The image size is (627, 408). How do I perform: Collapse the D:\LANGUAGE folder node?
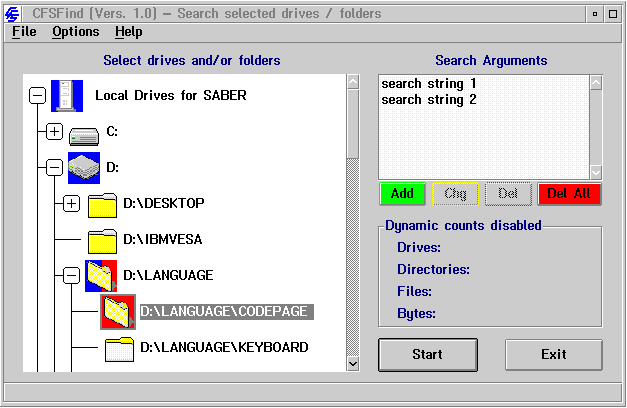pos(71,276)
